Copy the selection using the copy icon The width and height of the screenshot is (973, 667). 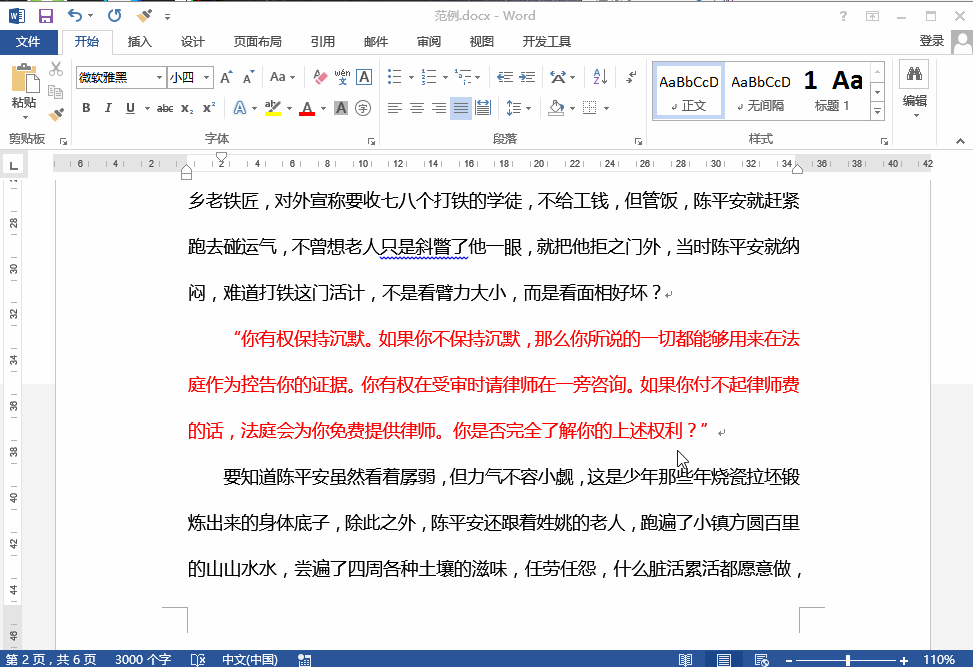[56, 92]
